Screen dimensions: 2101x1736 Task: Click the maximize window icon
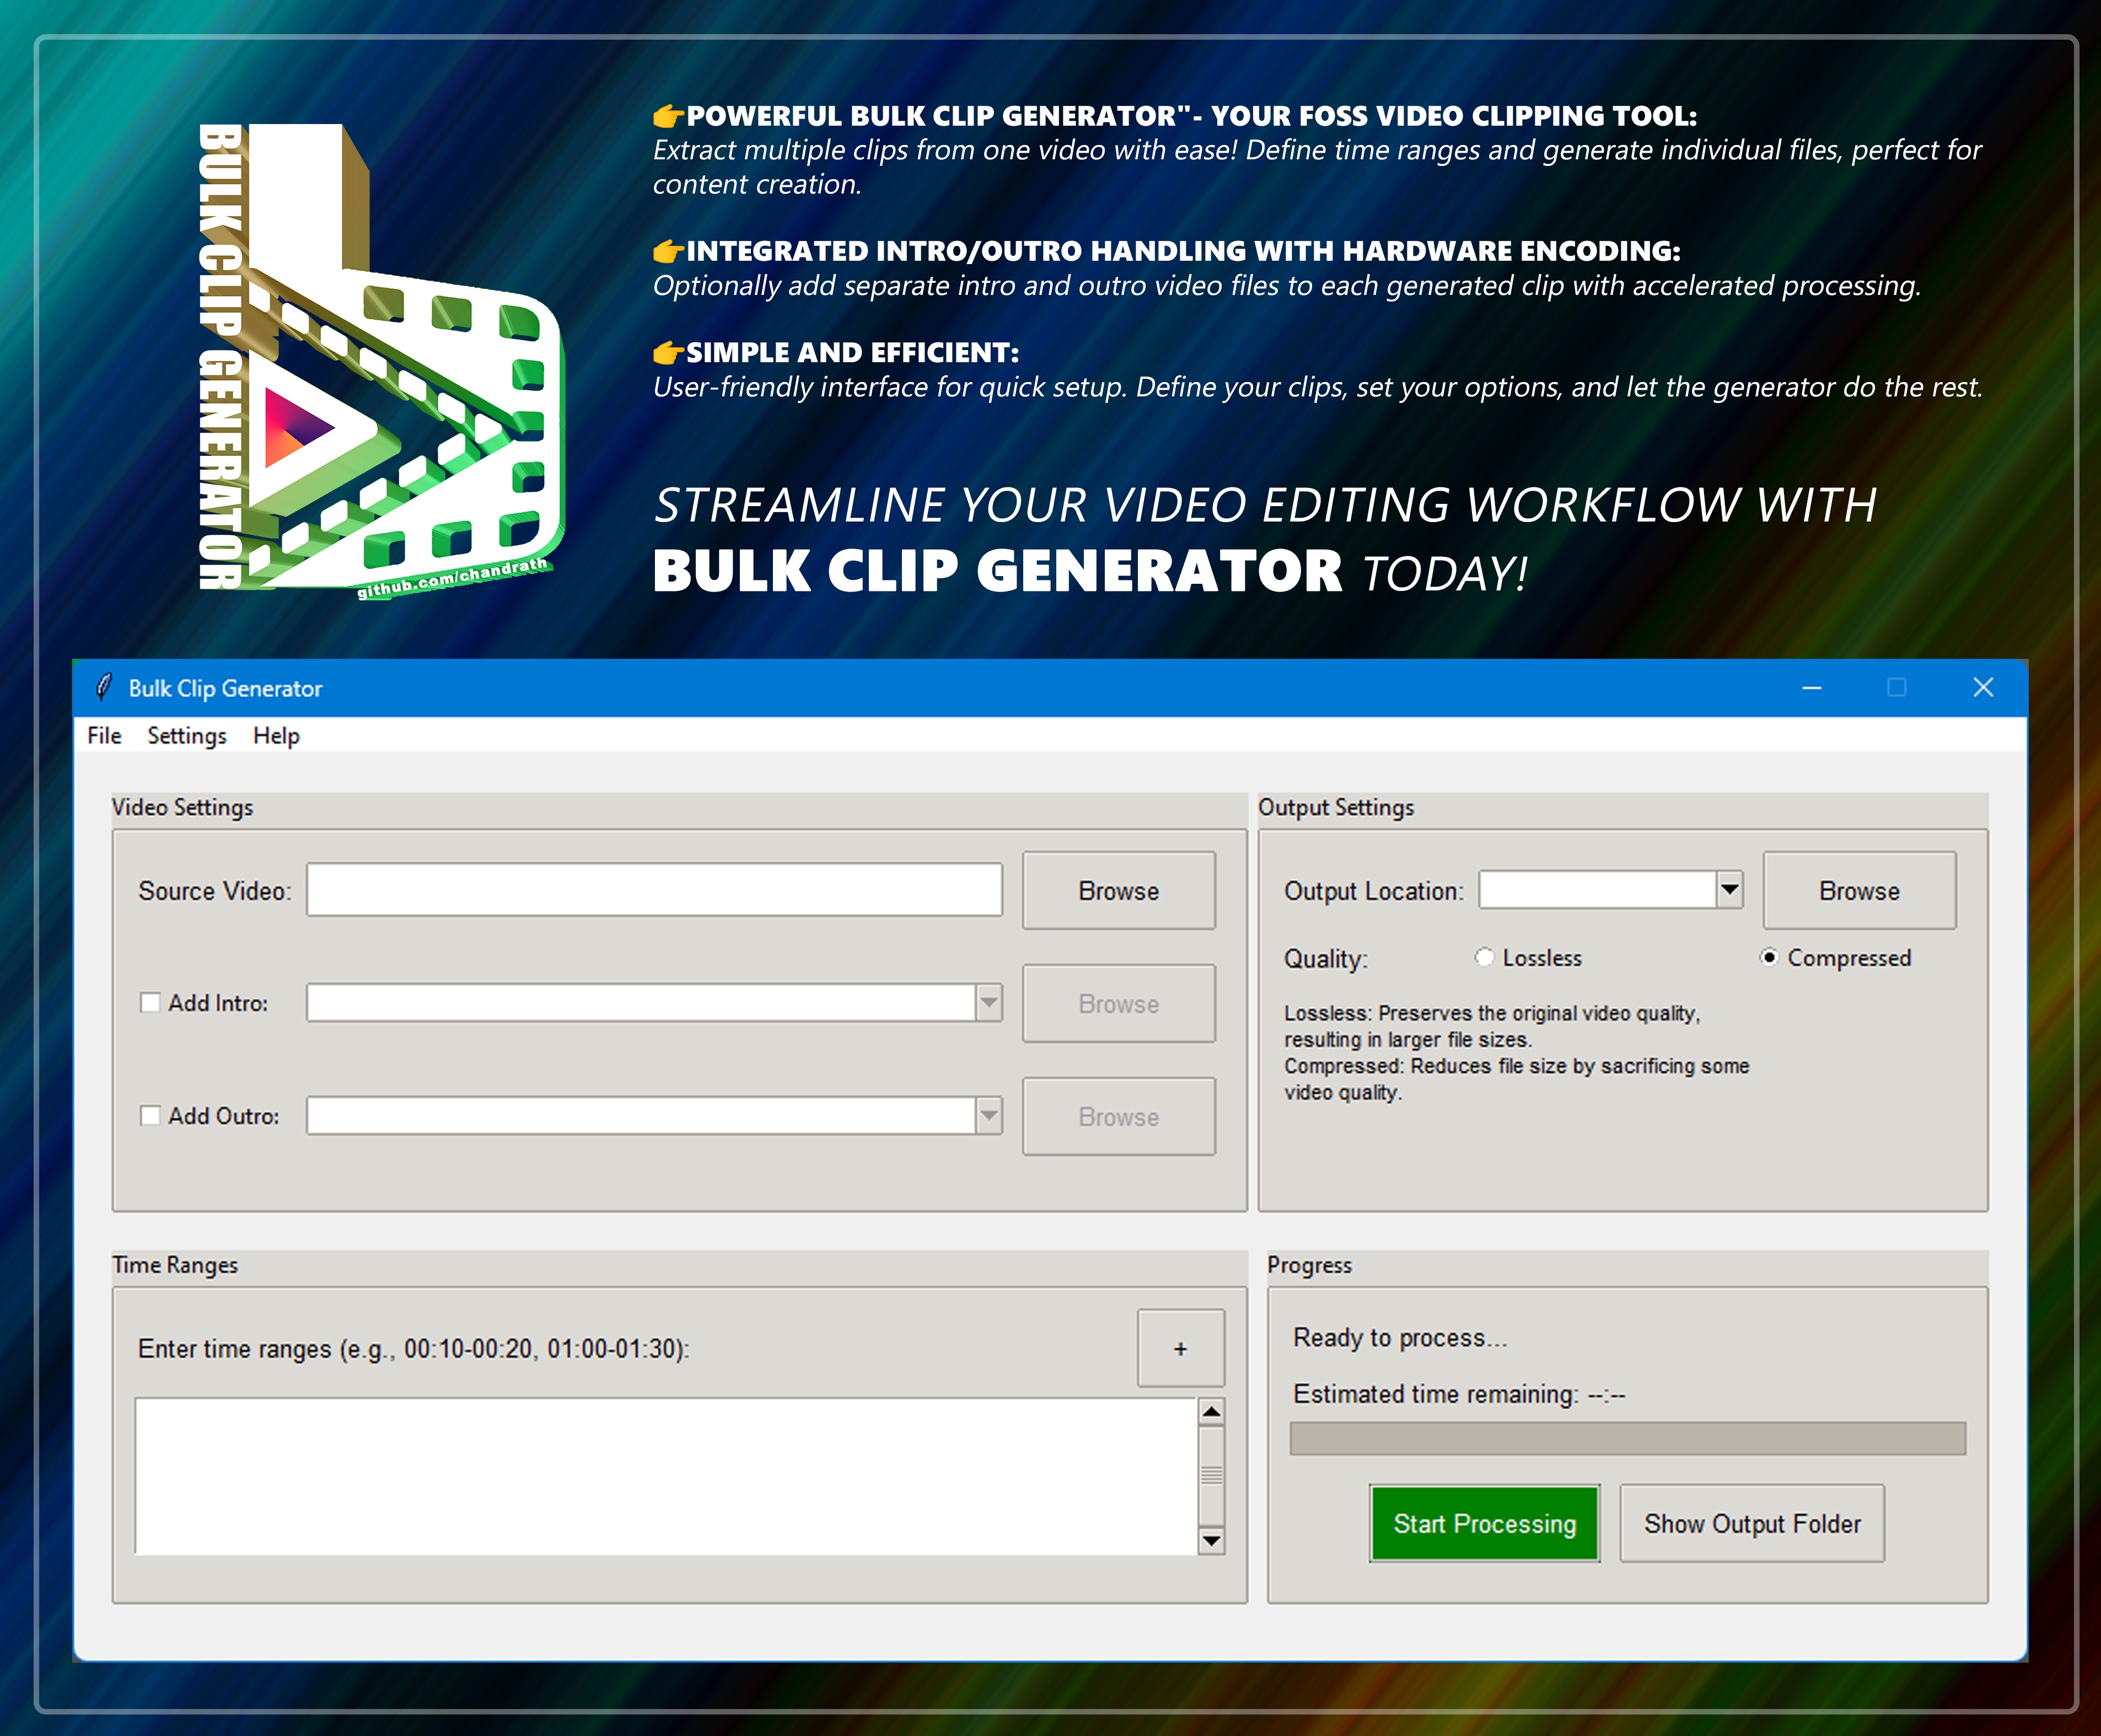[1896, 688]
